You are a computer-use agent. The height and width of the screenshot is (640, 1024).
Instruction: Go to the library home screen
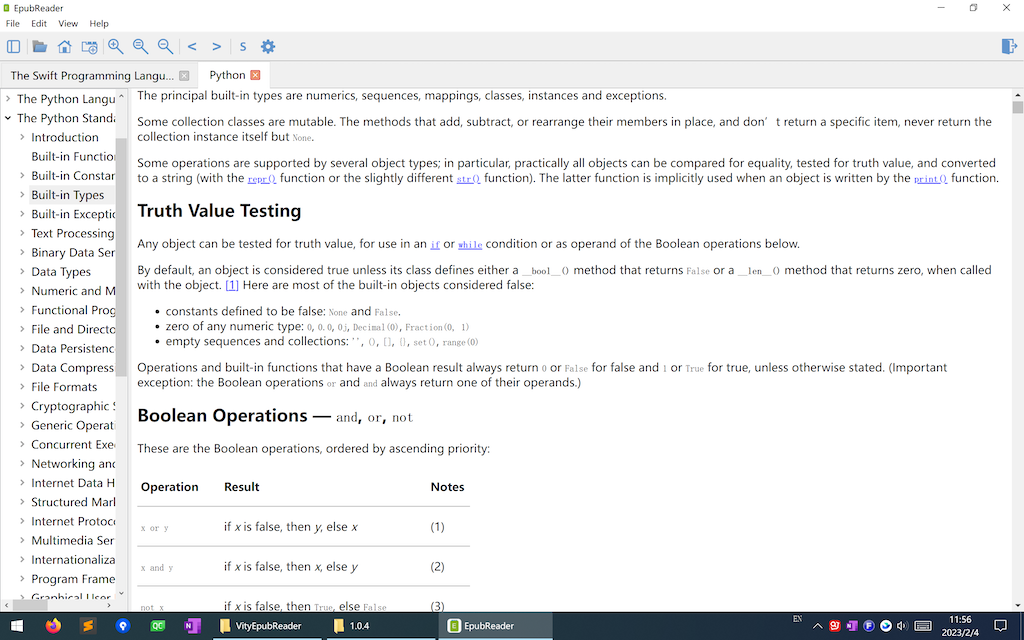(x=63, y=46)
